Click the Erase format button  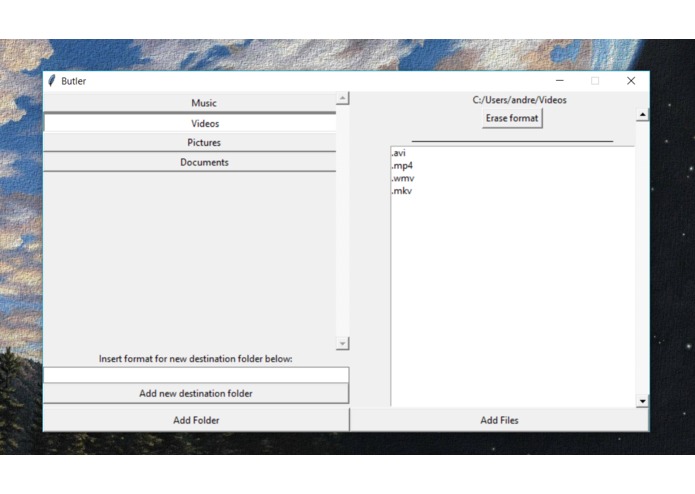click(x=512, y=118)
